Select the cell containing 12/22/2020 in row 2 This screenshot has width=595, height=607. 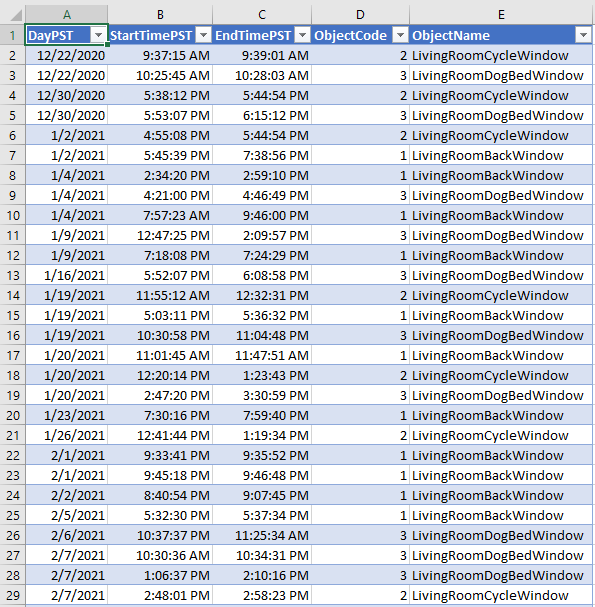pos(67,55)
